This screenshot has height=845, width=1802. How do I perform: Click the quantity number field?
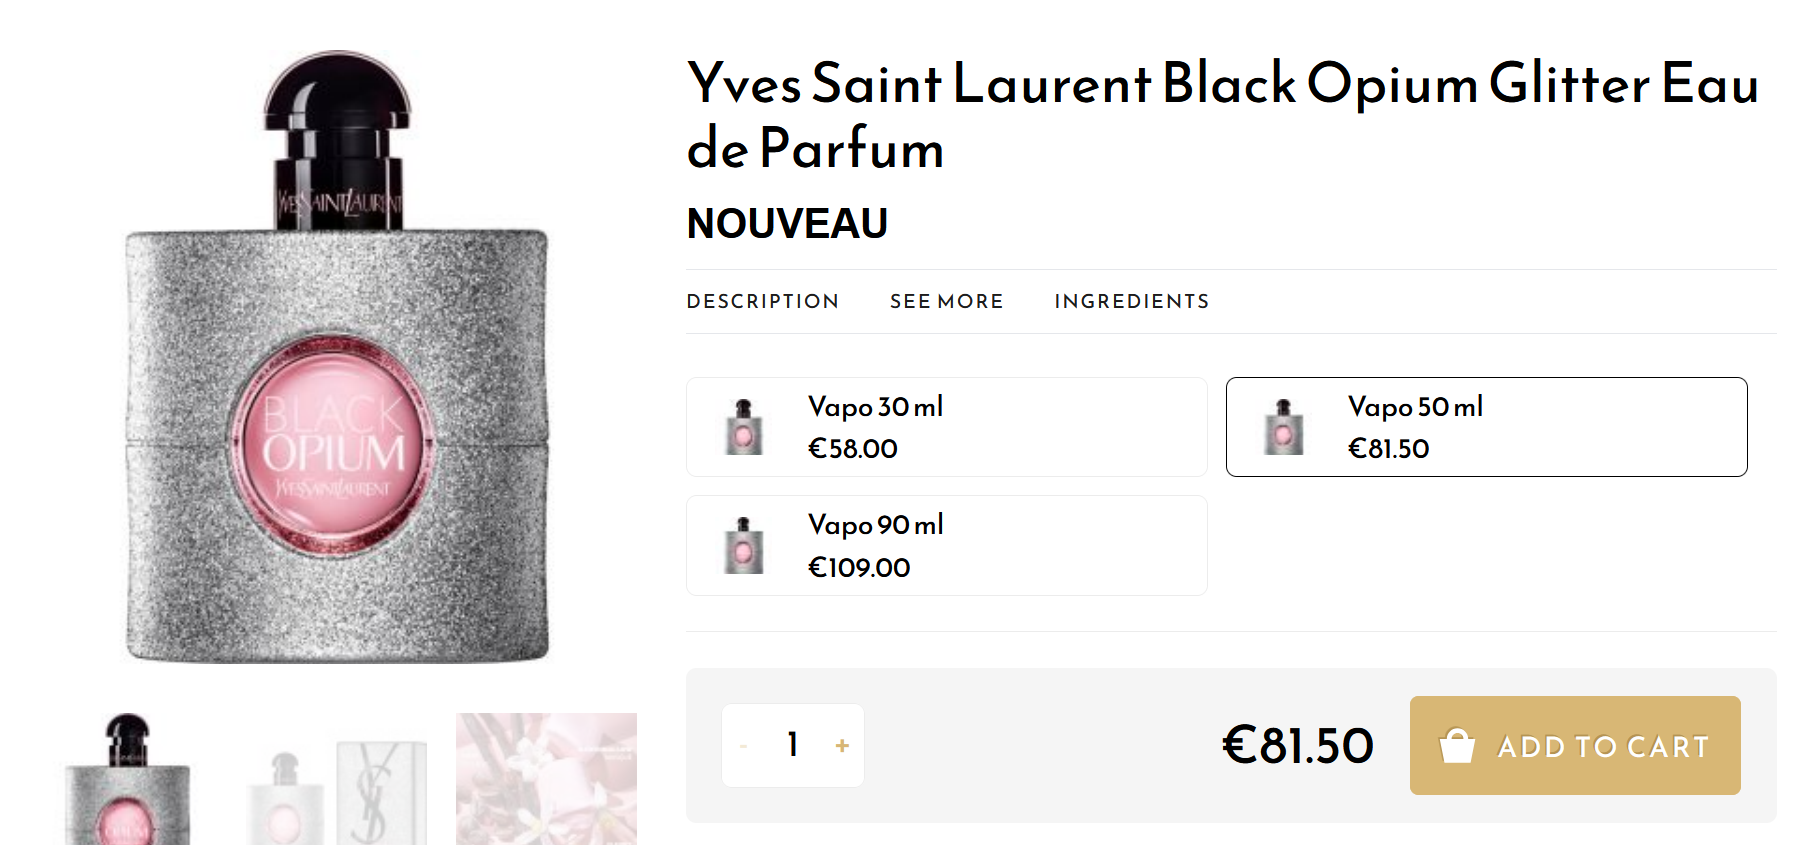[793, 745]
